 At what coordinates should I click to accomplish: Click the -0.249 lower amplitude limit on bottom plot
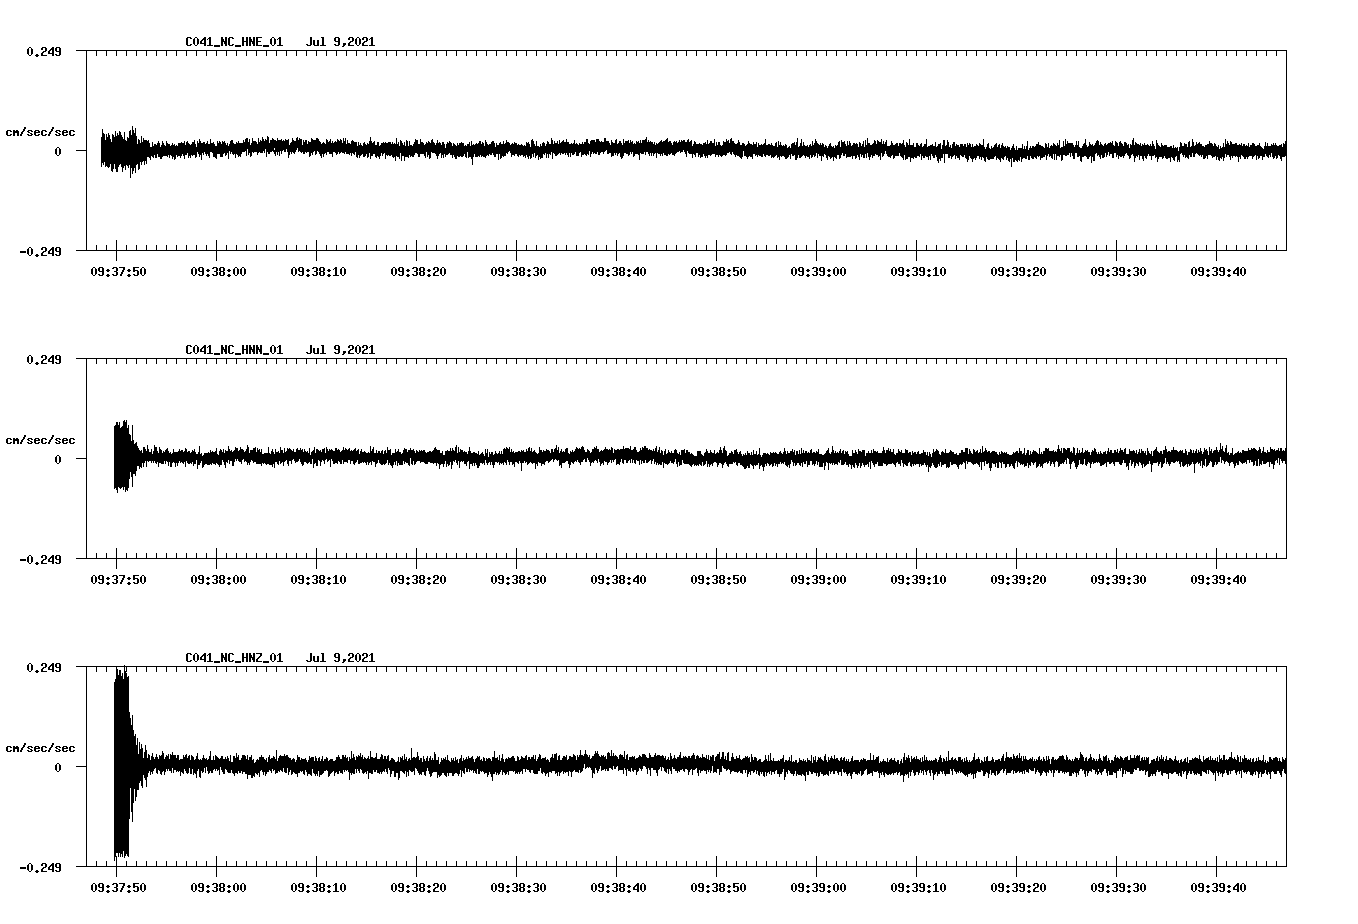point(42,866)
